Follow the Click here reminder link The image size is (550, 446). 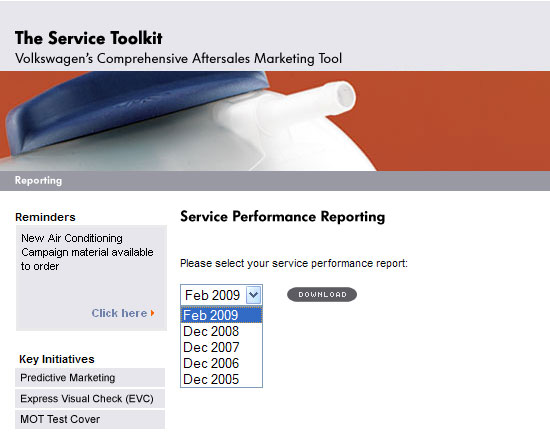pos(119,313)
